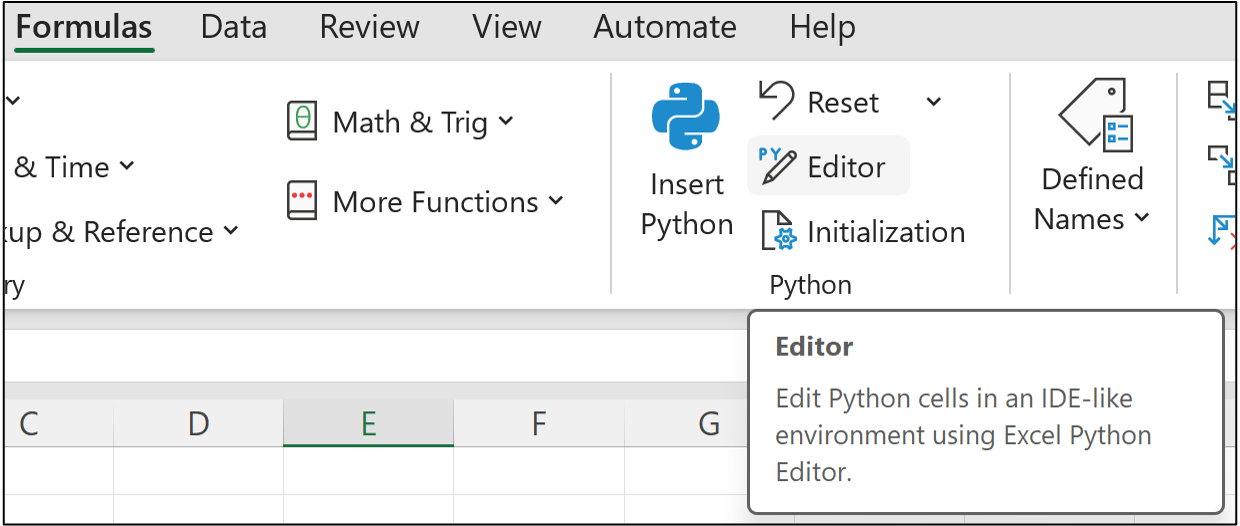1240x526 pixels.
Task: Open the Lookup & Reference dropdown
Action: pyautogui.click(x=231, y=232)
